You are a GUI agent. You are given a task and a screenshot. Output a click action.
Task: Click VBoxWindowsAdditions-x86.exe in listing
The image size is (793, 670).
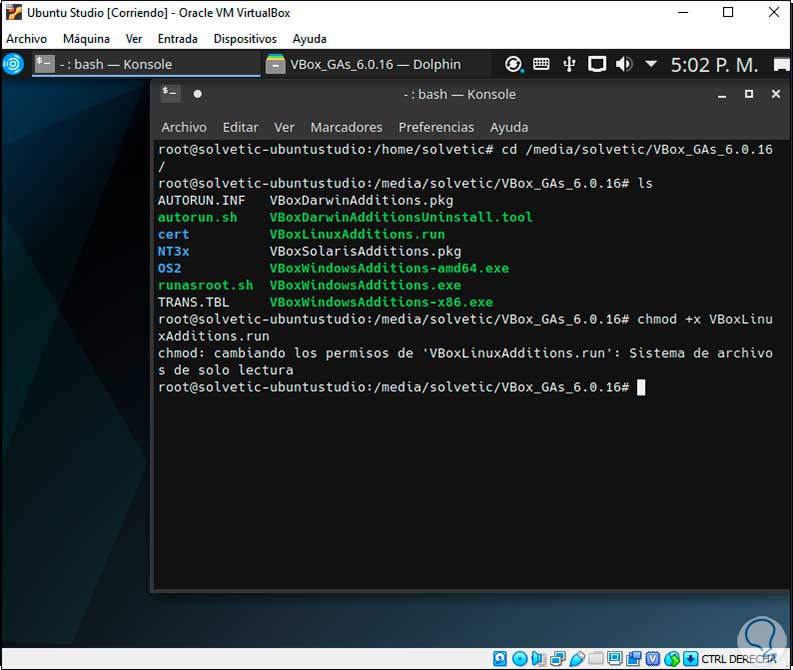click(381, 302)
